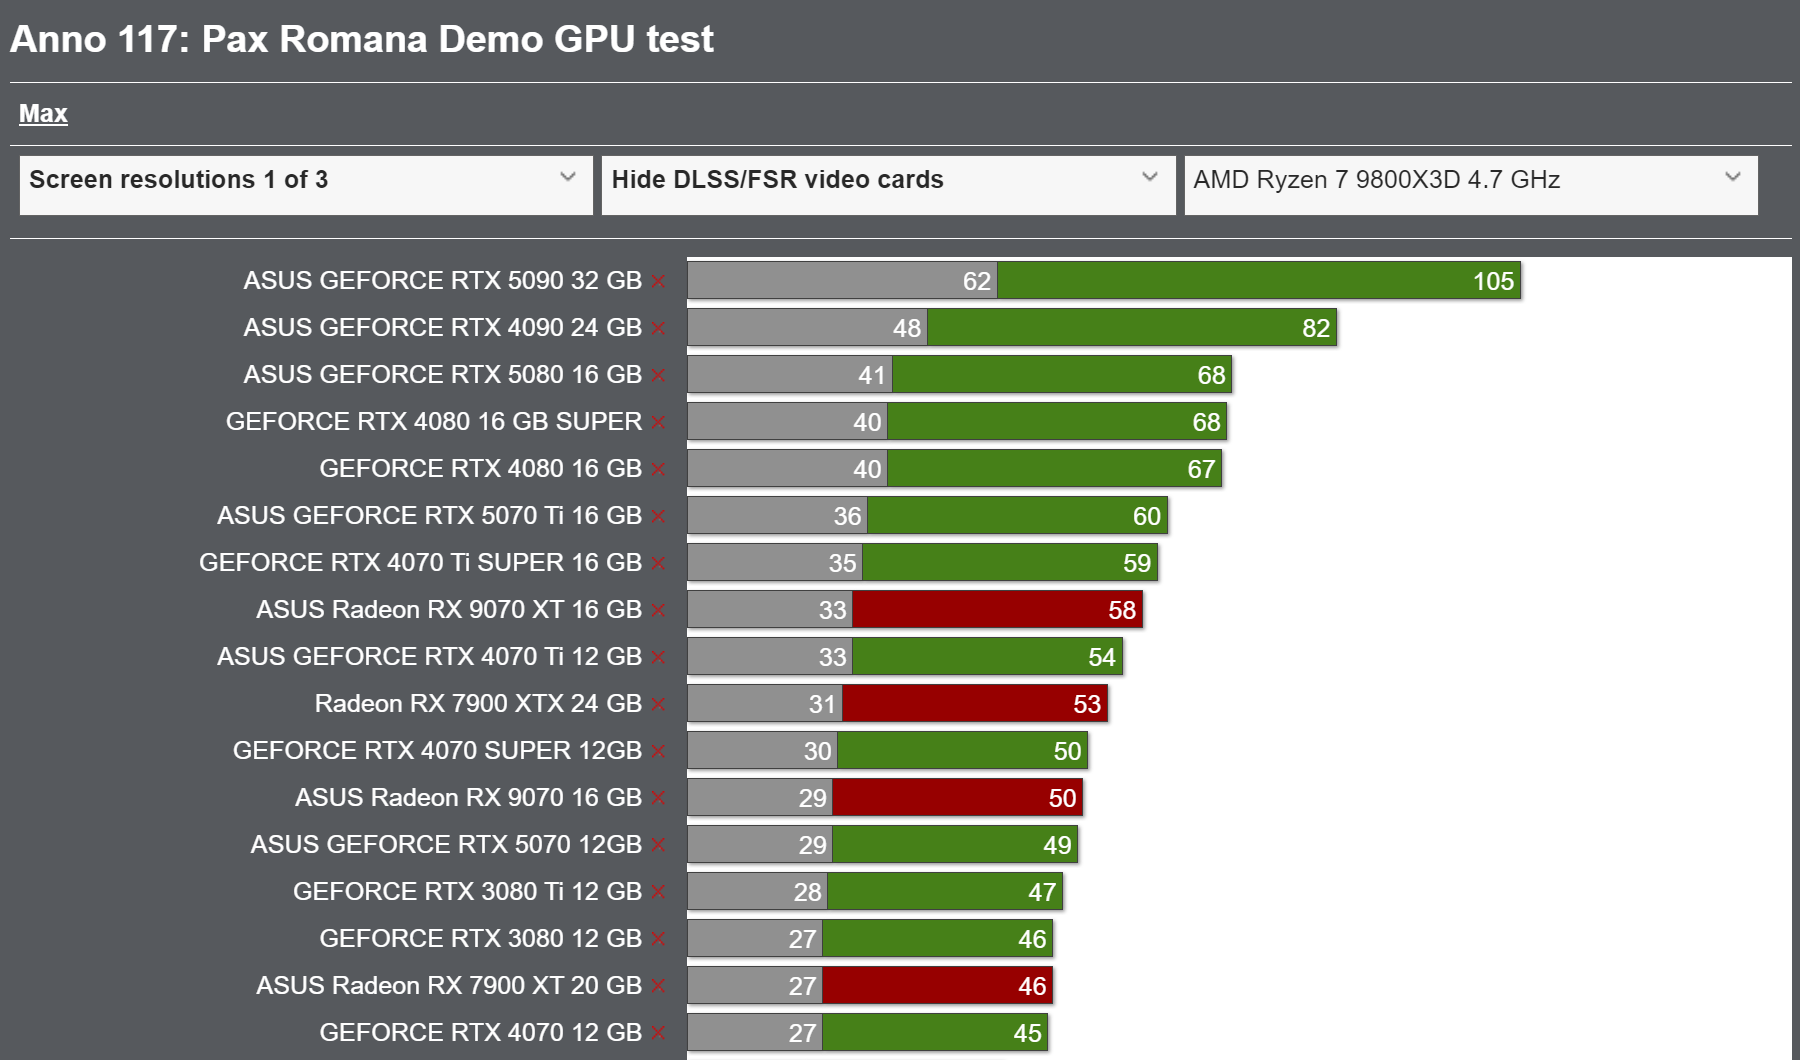Click the RX 9070 16 GB red bar showing 50
This screenshot has height=1060, width=1800.
(x=957, y=798)
